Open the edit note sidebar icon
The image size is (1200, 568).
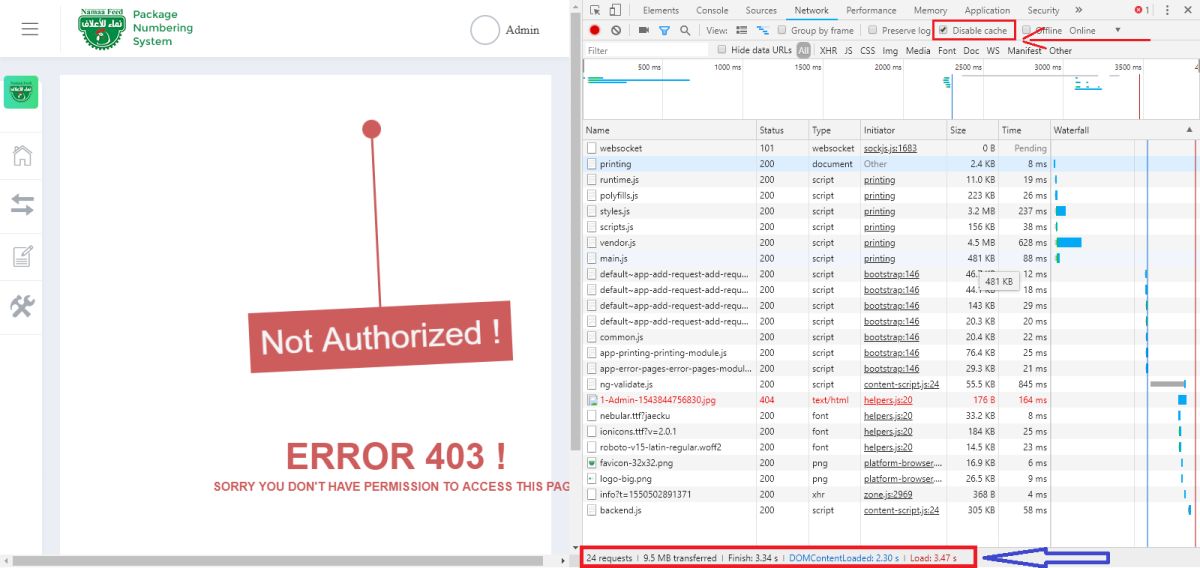click(x=22, y=256)
